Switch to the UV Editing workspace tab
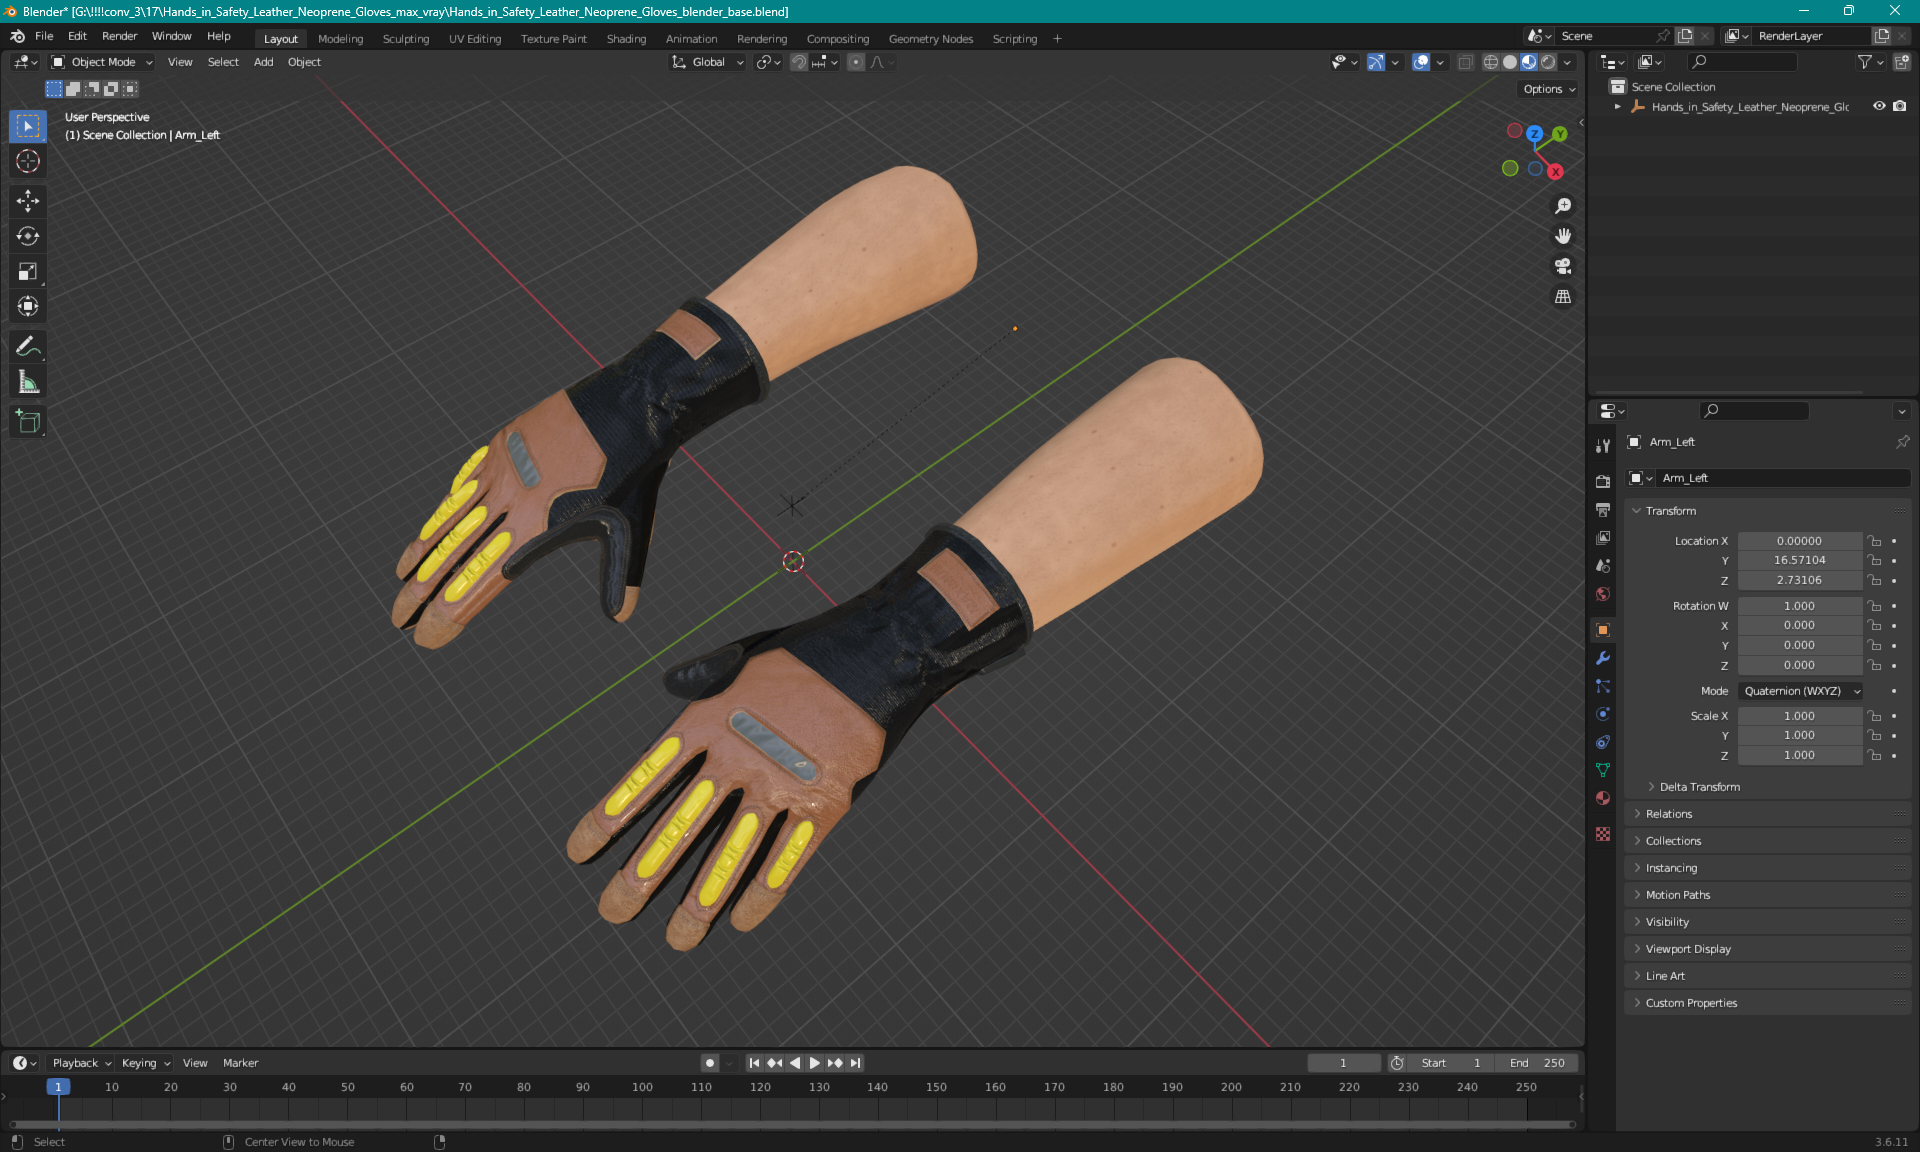The image size is (1920, 1152). point(474,39)
